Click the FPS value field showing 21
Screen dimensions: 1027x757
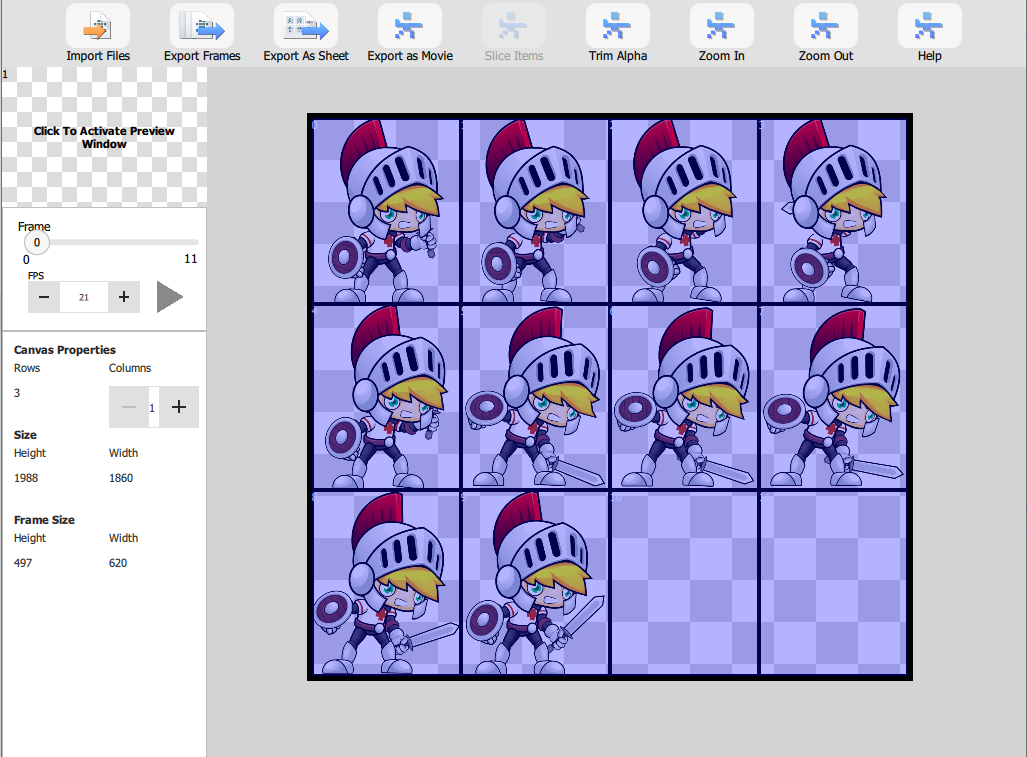pyautogui.click(x=84, y=297)
